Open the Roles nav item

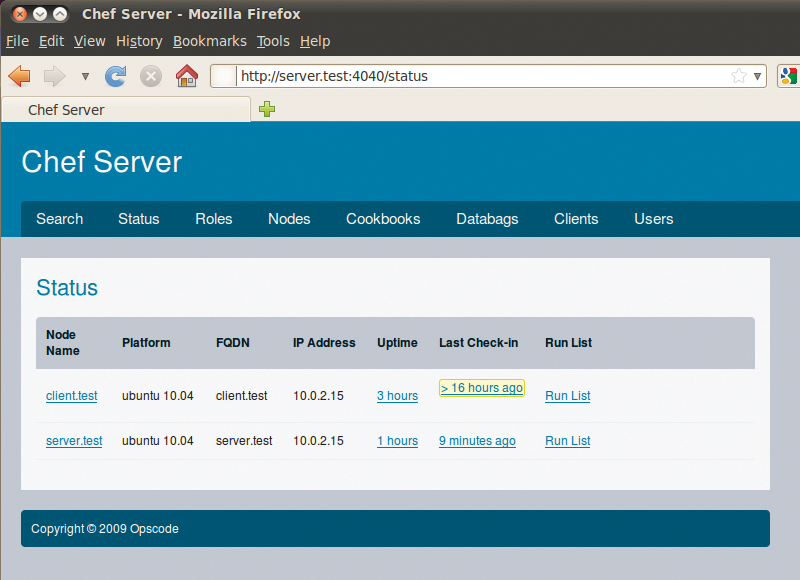coord(214,219)
